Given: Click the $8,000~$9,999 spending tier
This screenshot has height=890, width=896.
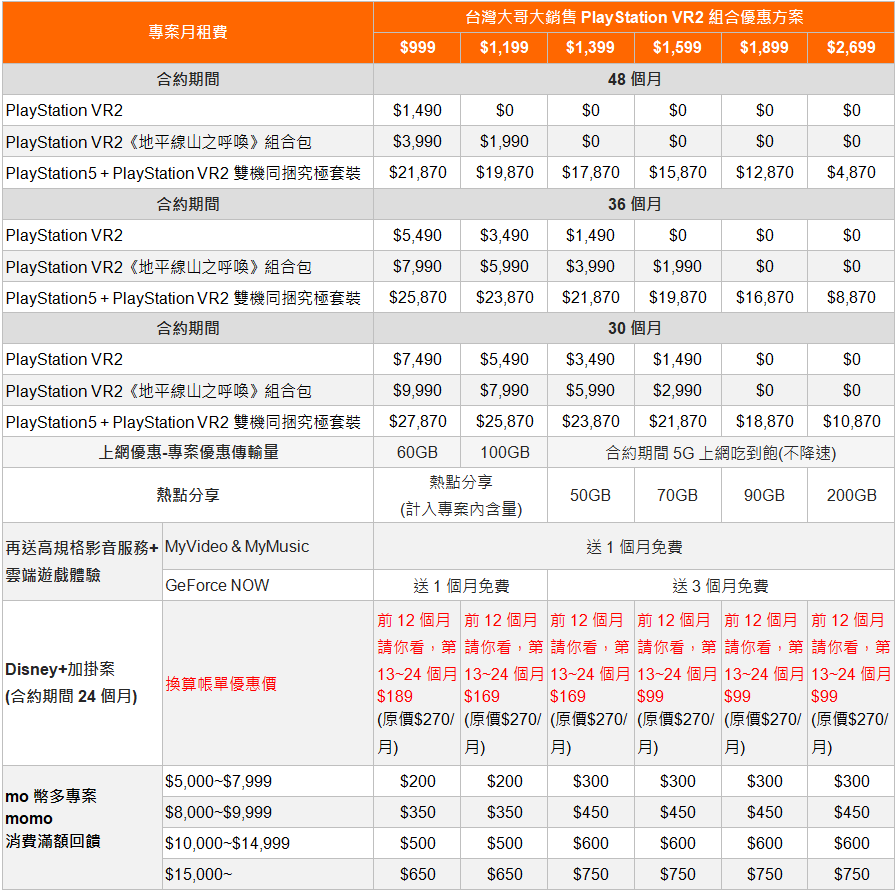Looking at the screenshot, I should (268, 812).
